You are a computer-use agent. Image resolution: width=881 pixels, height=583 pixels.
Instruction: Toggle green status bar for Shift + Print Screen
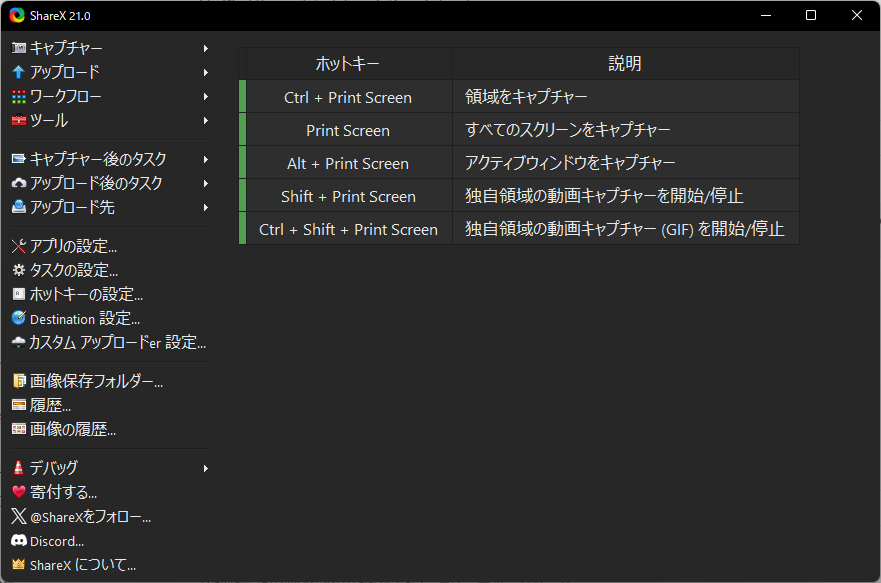pyautogui.click(x=242, y=195)
